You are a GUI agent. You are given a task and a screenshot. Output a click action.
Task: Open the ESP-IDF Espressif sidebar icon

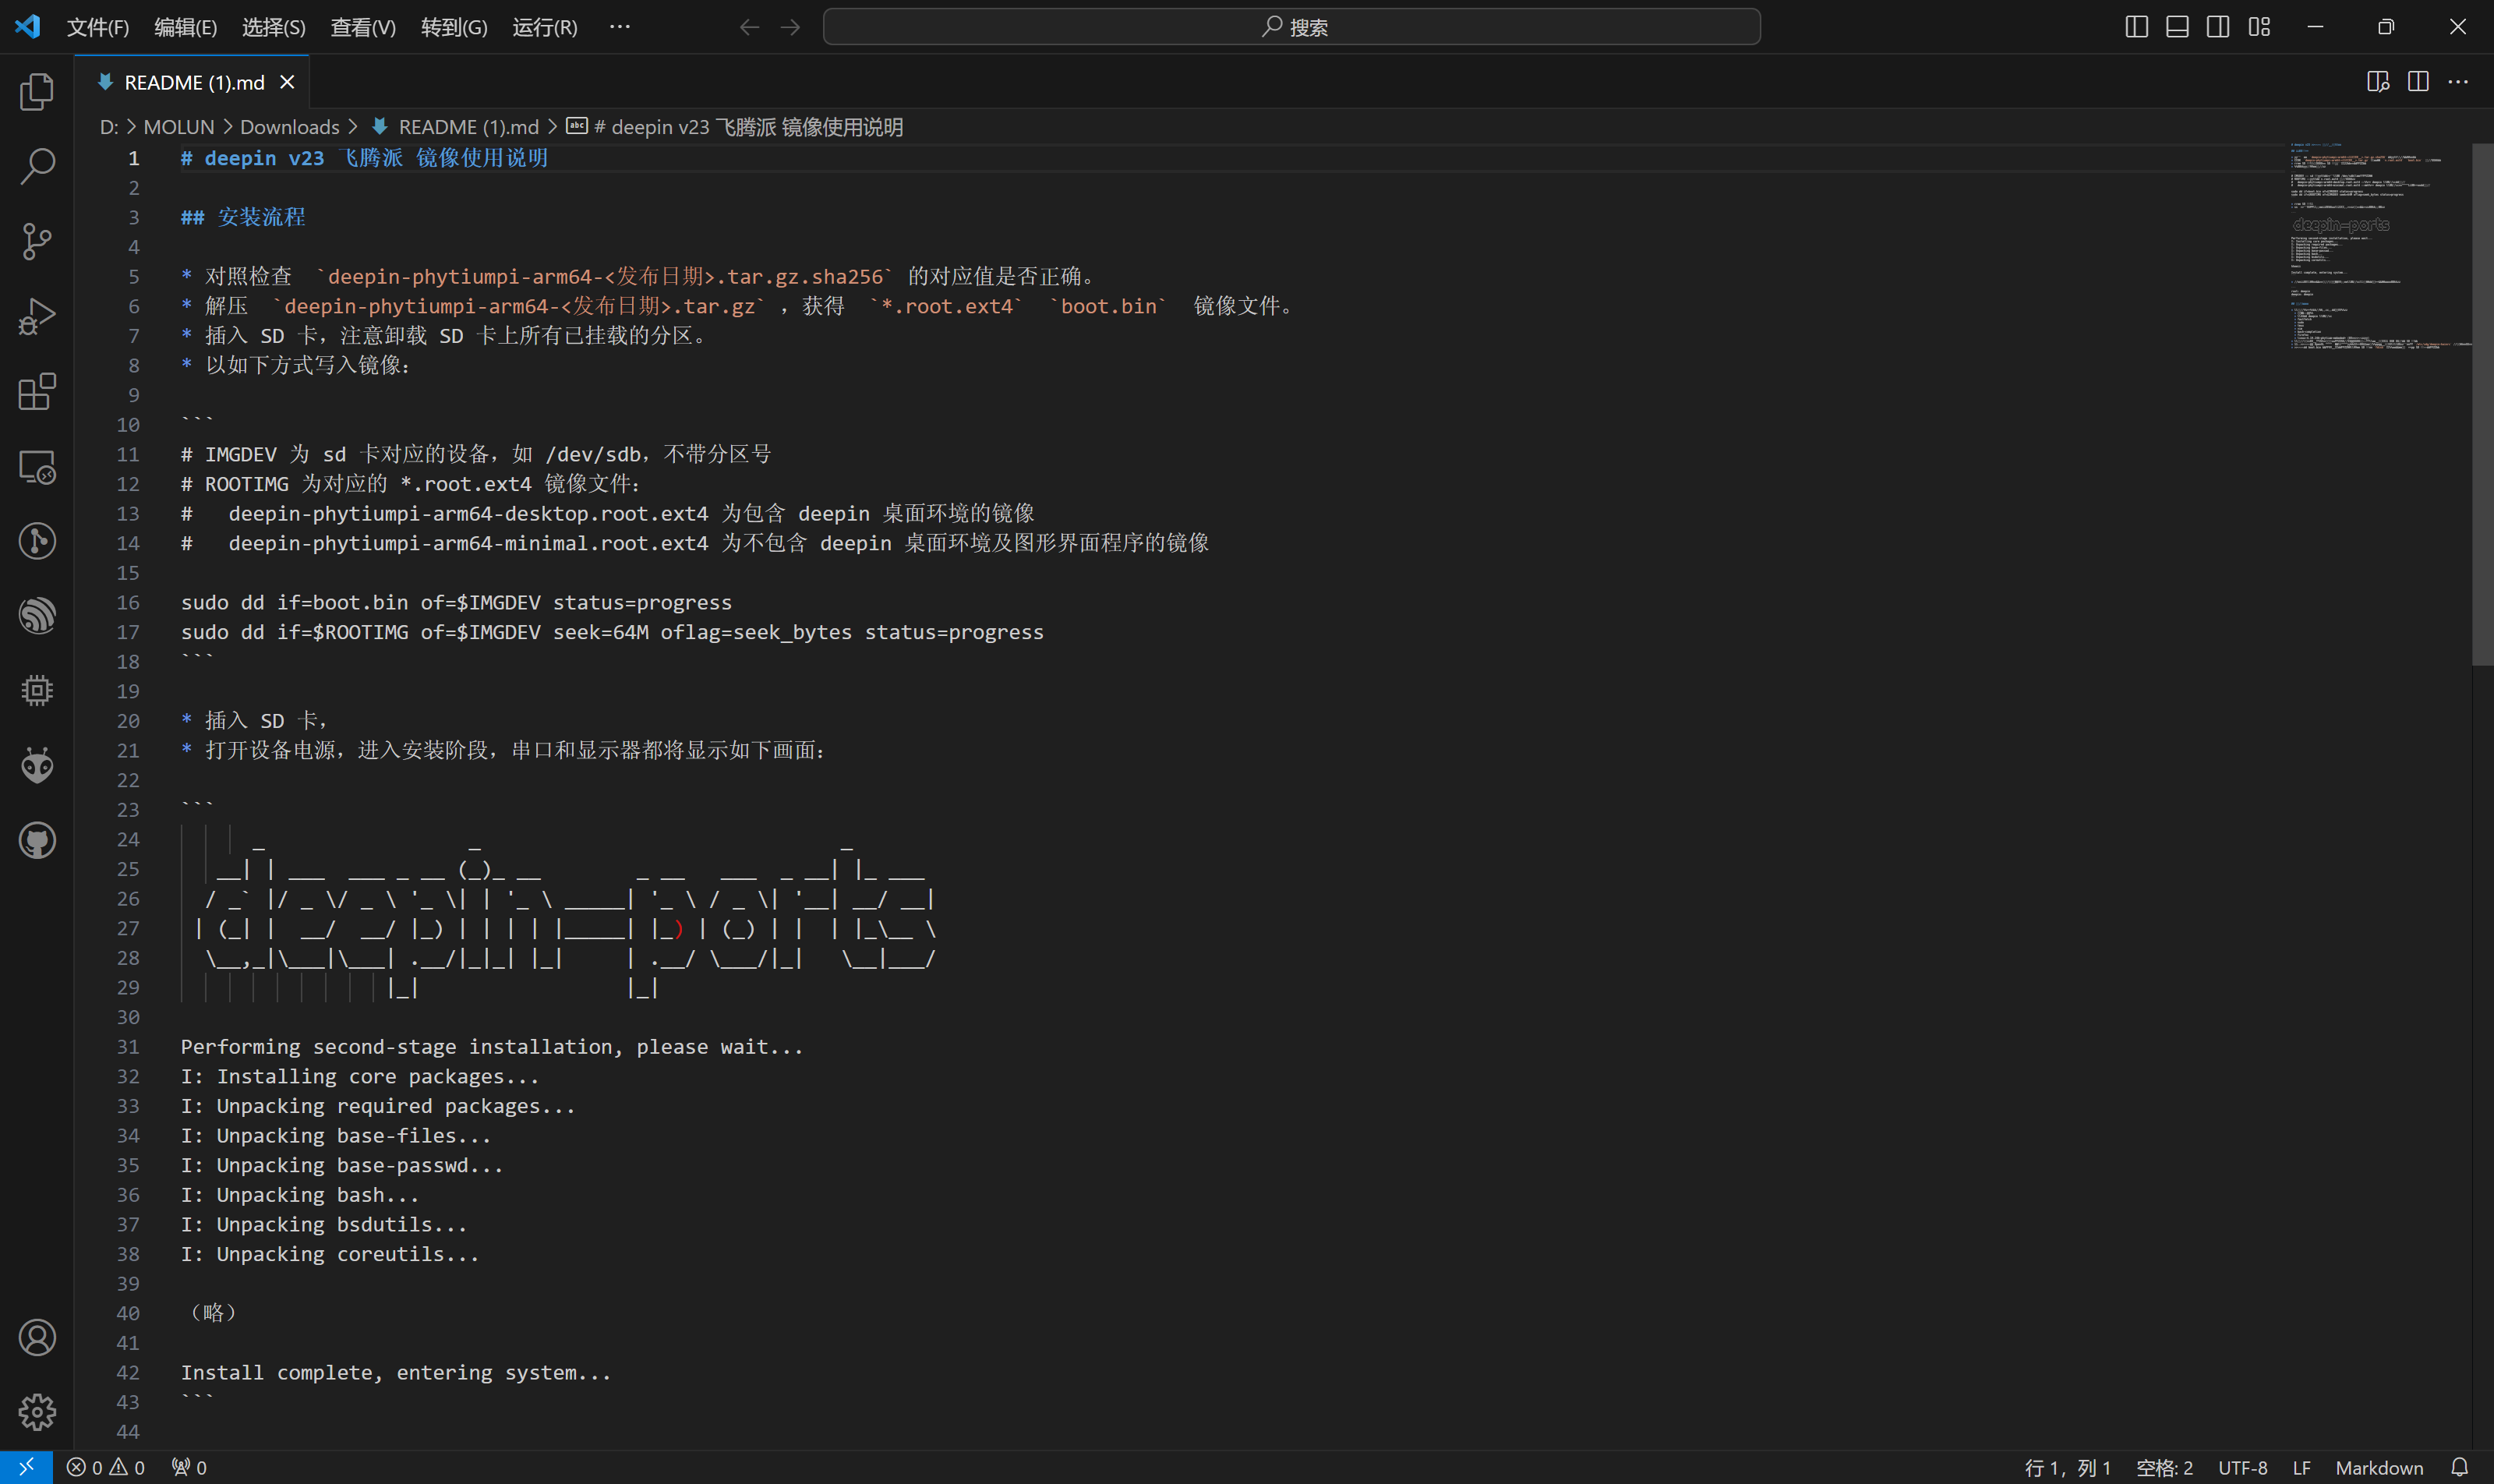coord(37,616)
